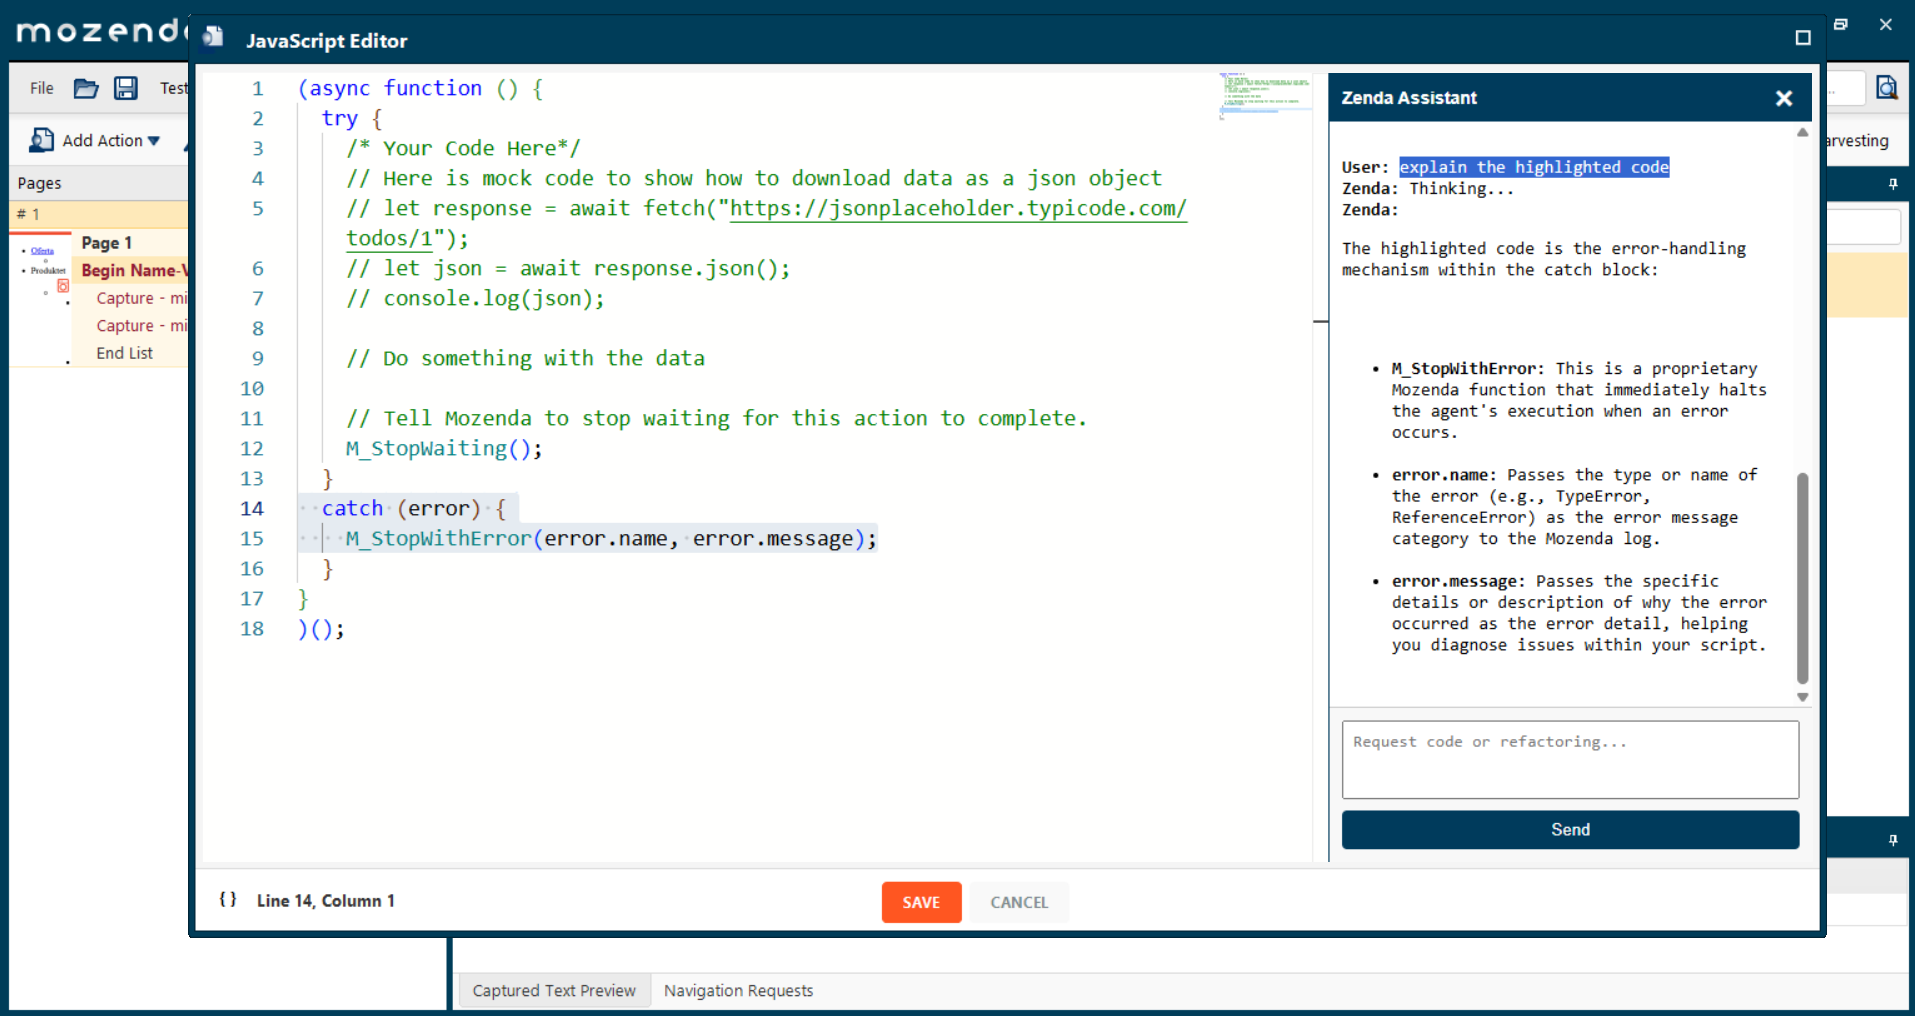Open the File menu in Mozenda
1915x1016 pixels.
click(x=41, y=88)
